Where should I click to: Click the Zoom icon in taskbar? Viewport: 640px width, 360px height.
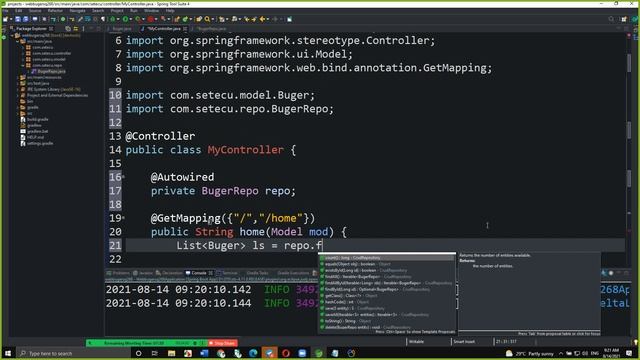point(302,353)
